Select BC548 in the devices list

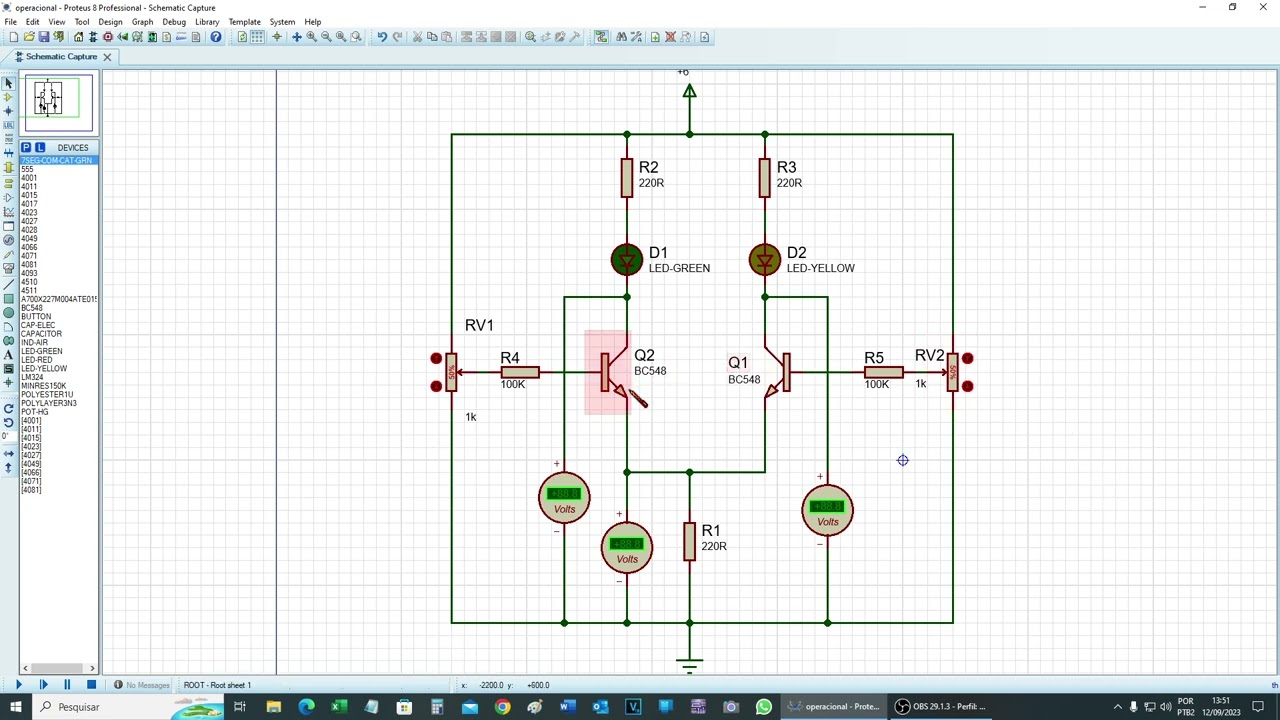point(32,308)
